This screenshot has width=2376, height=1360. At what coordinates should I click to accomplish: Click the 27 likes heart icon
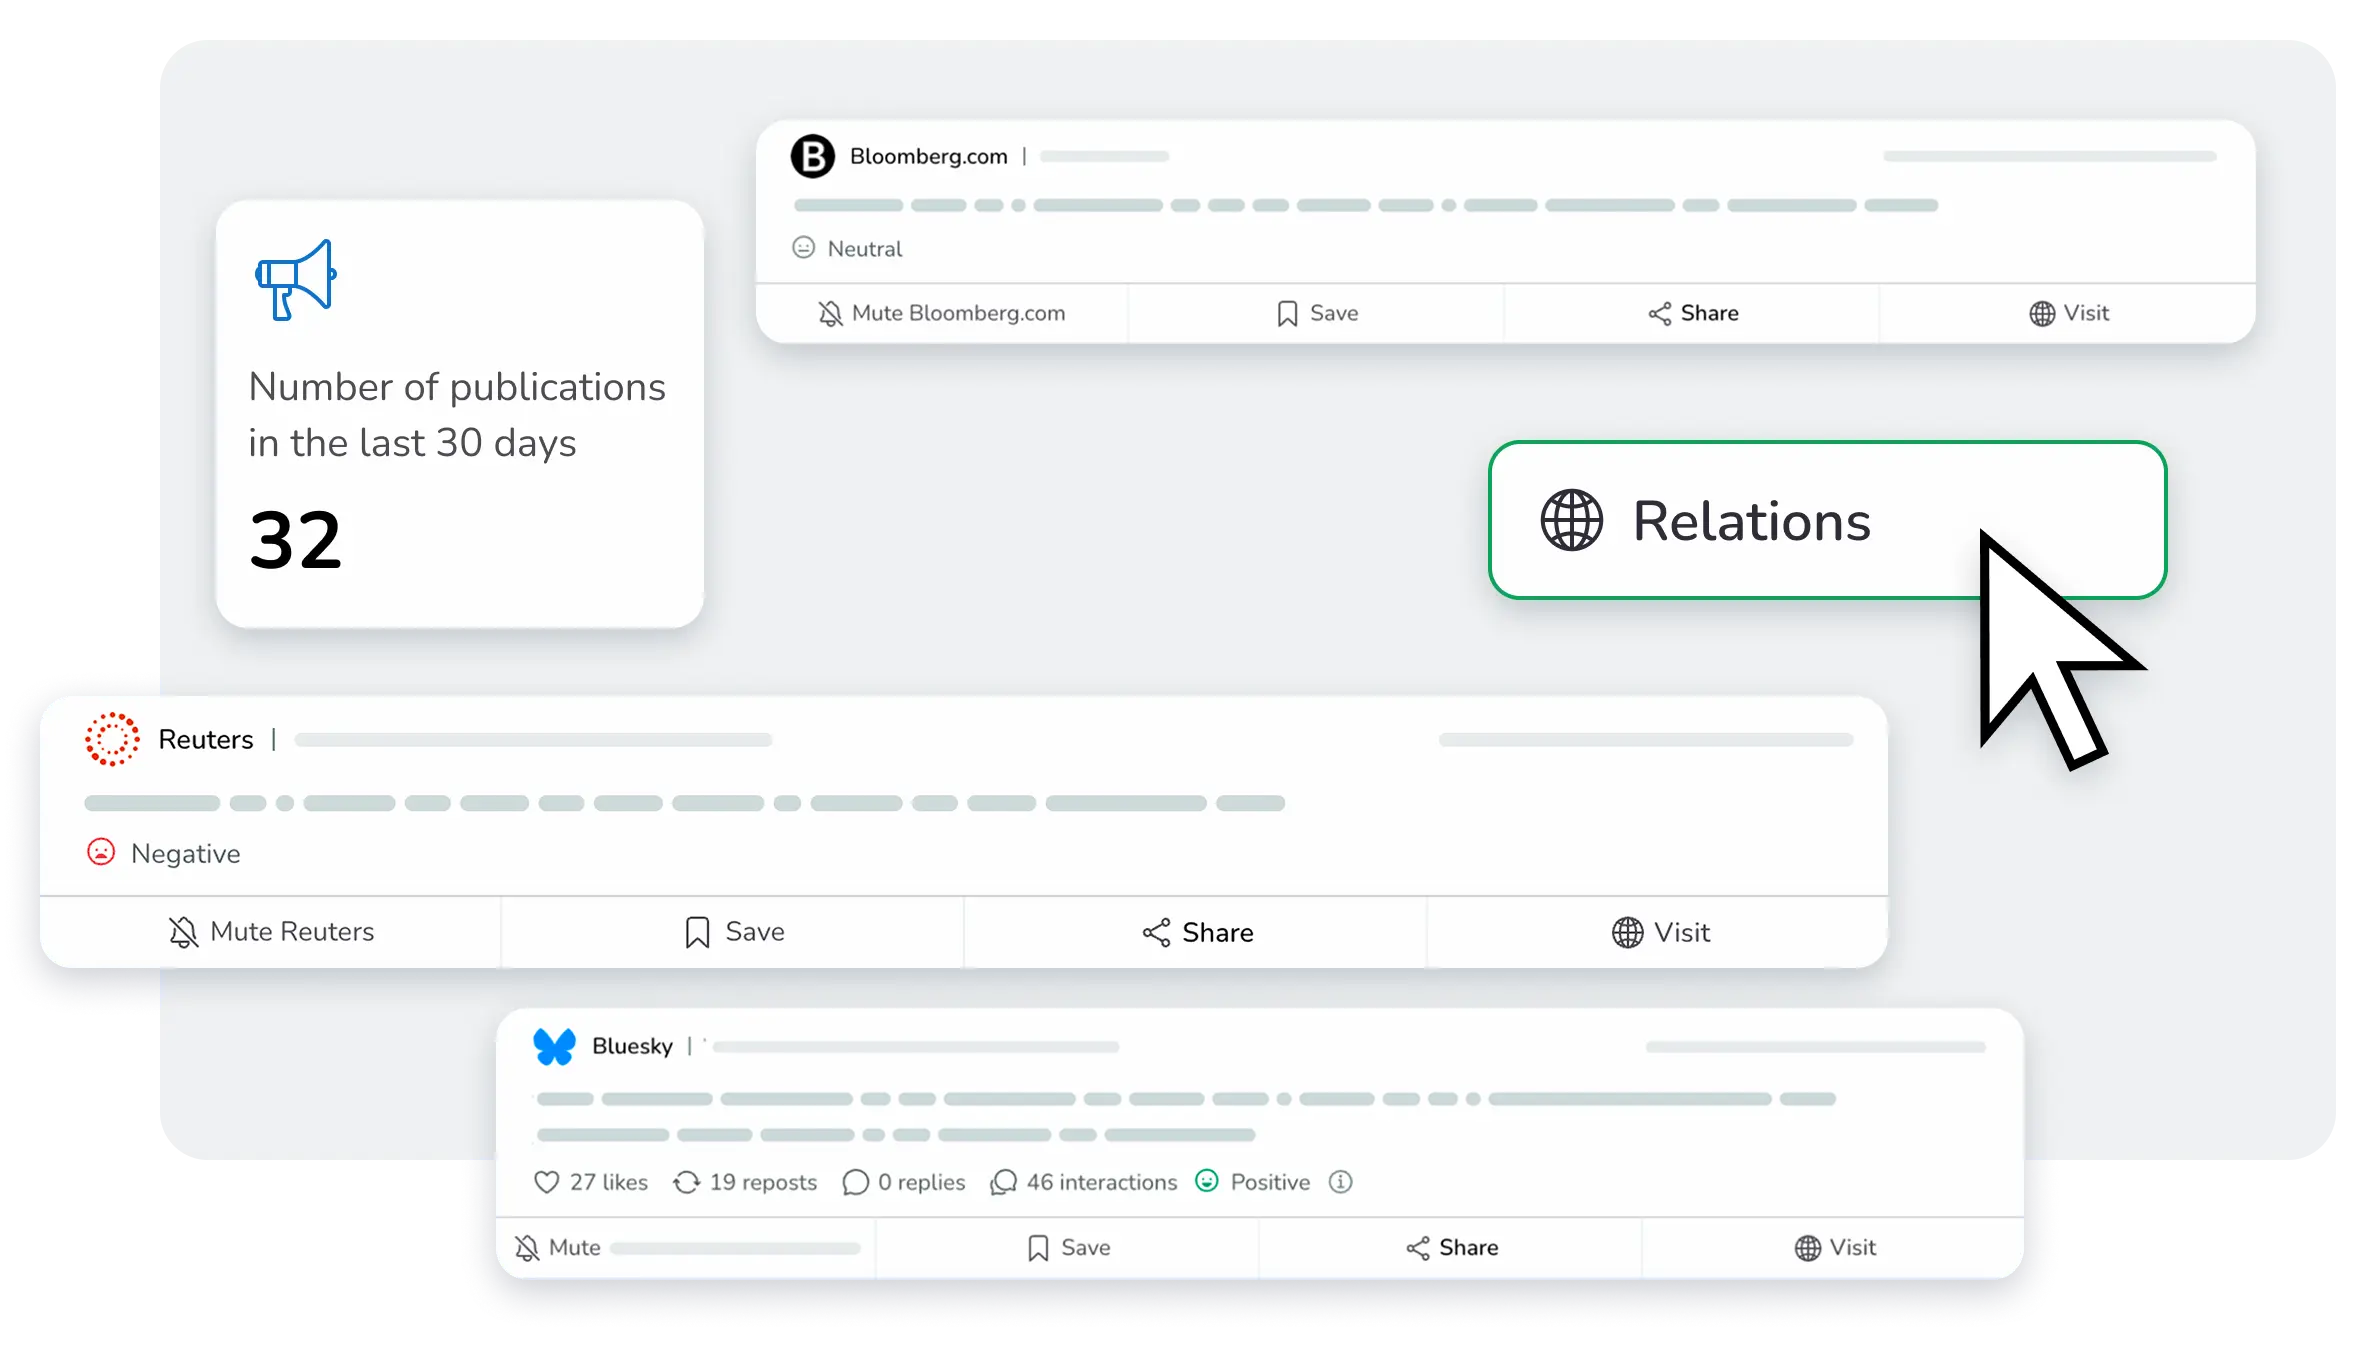pos(547,1183)
